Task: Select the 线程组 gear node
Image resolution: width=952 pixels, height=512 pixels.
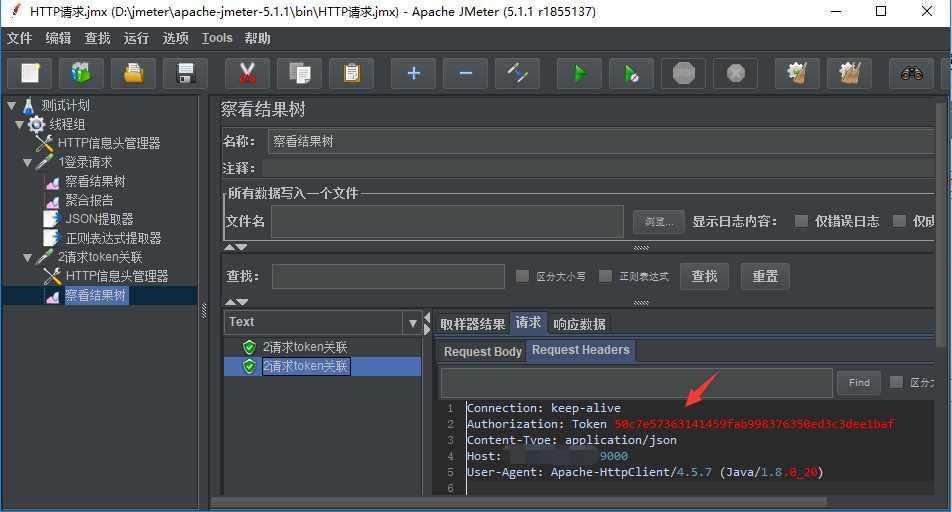Action: (57, 125)
